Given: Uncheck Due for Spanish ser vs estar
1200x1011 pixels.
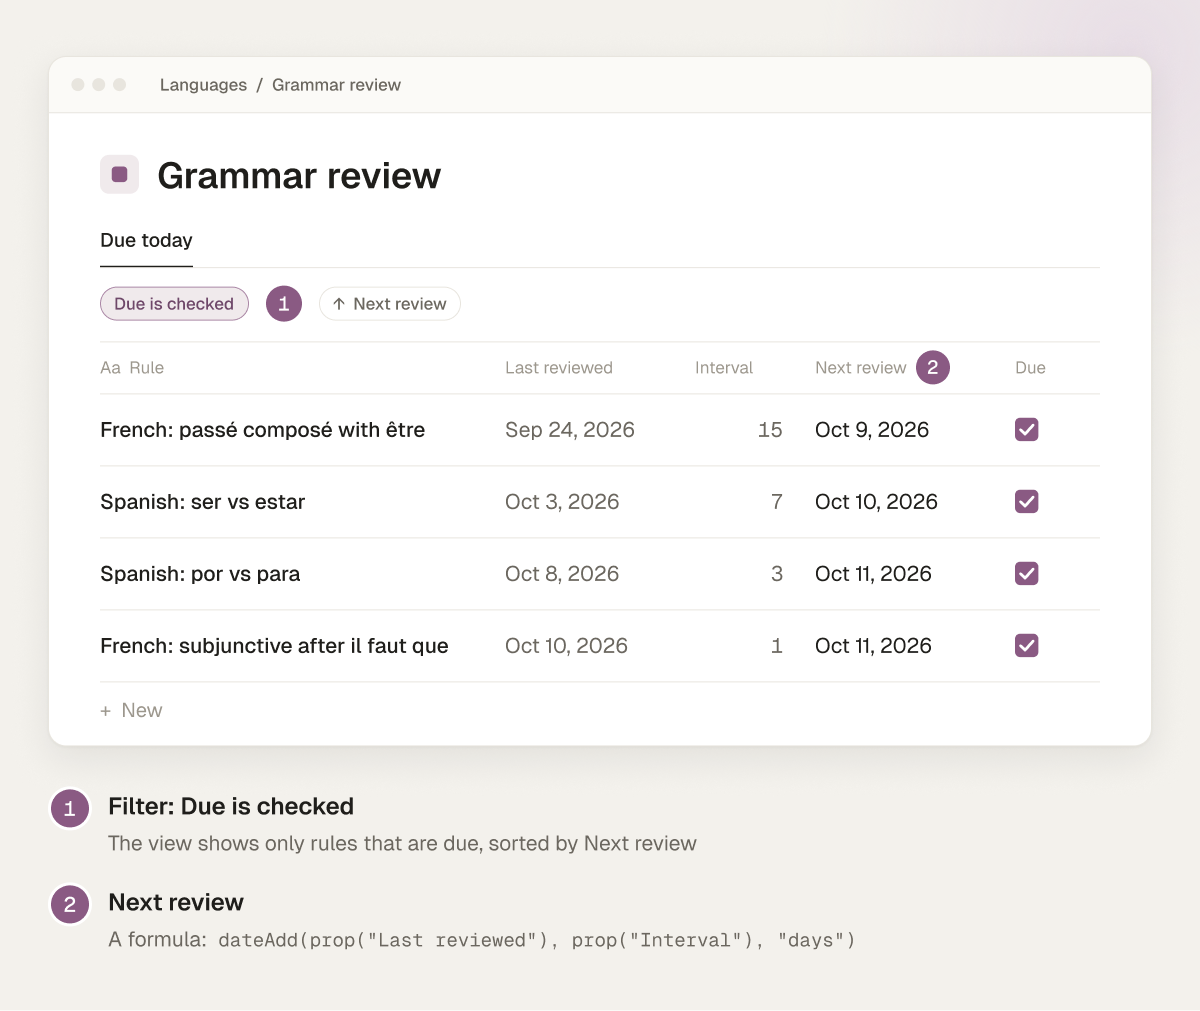Looking at the screenshot, I should pyautogui.click(x=1027, y=502).
